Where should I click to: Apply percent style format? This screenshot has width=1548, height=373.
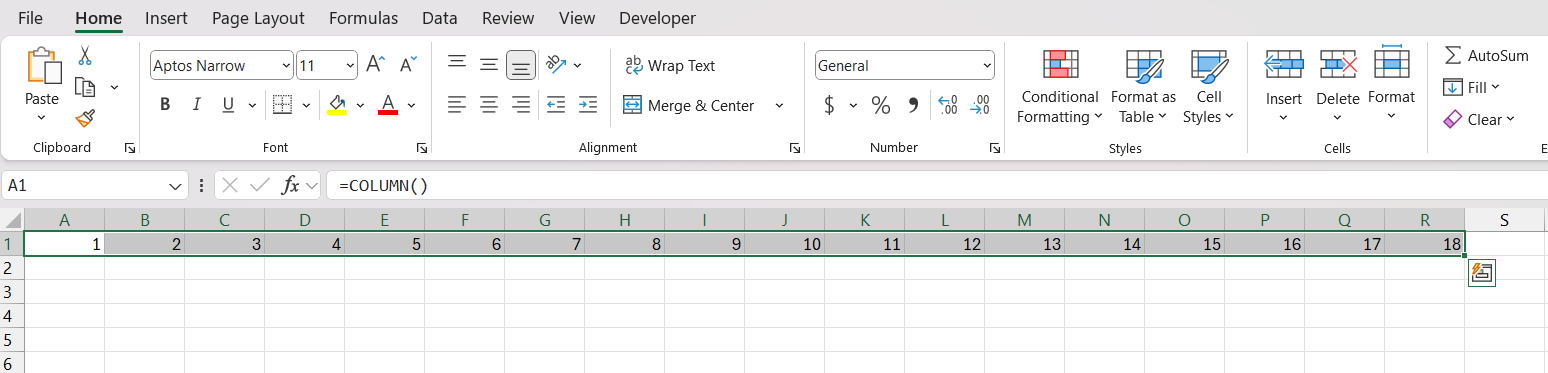880,105
